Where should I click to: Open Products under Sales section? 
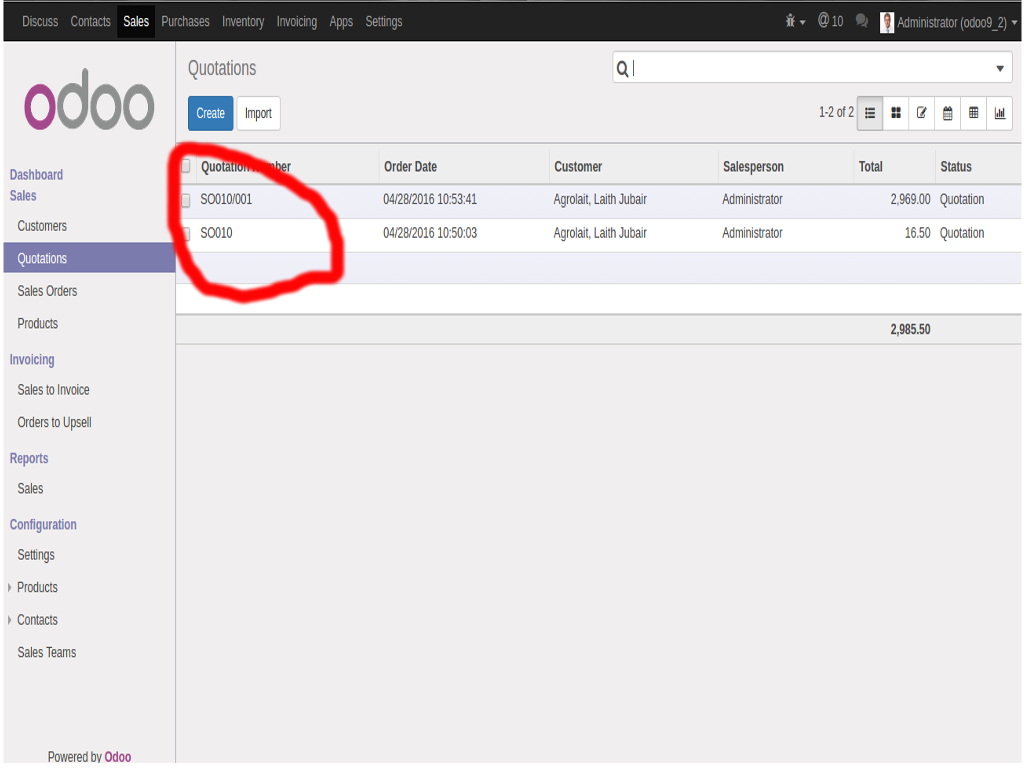37,324
